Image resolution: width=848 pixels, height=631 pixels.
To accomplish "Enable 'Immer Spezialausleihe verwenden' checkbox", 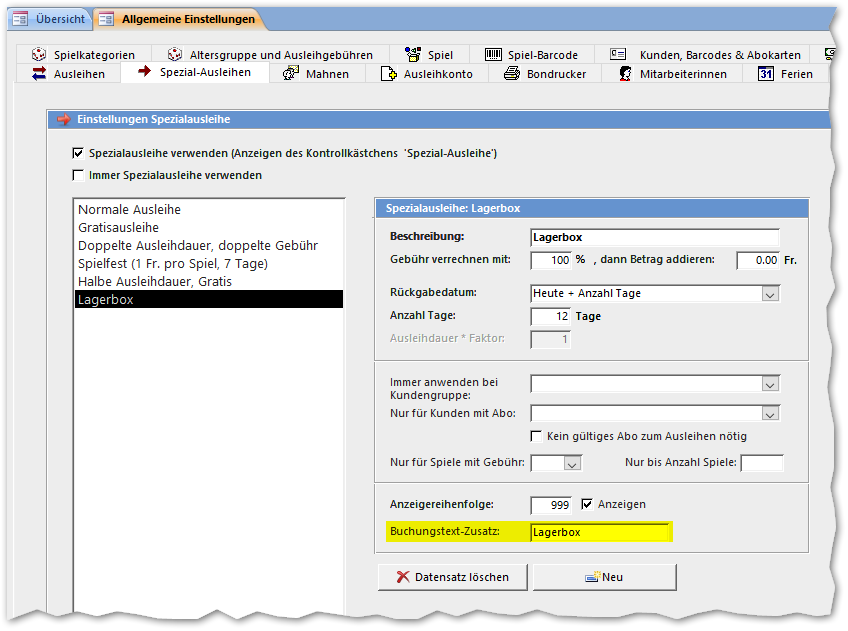I will tap(78, 175).
